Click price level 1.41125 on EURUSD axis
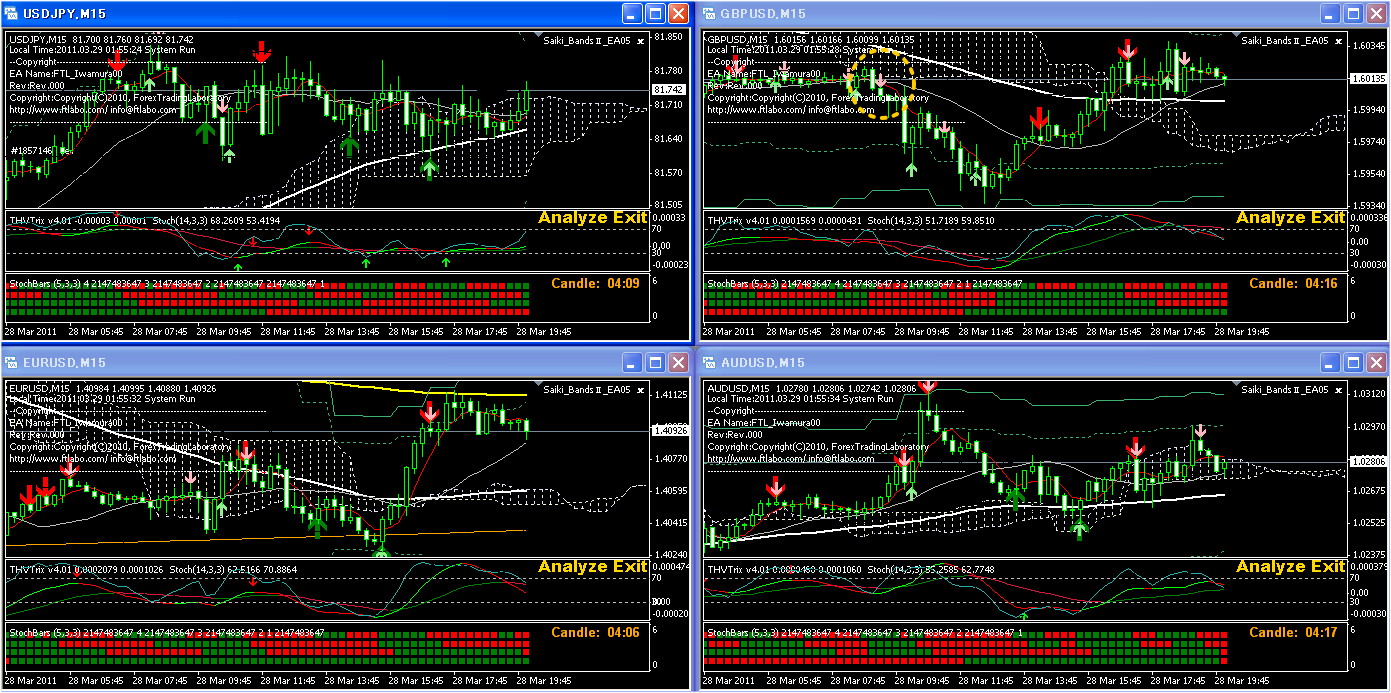Screen dimensions: 1391x693 [x=670, y=395]
